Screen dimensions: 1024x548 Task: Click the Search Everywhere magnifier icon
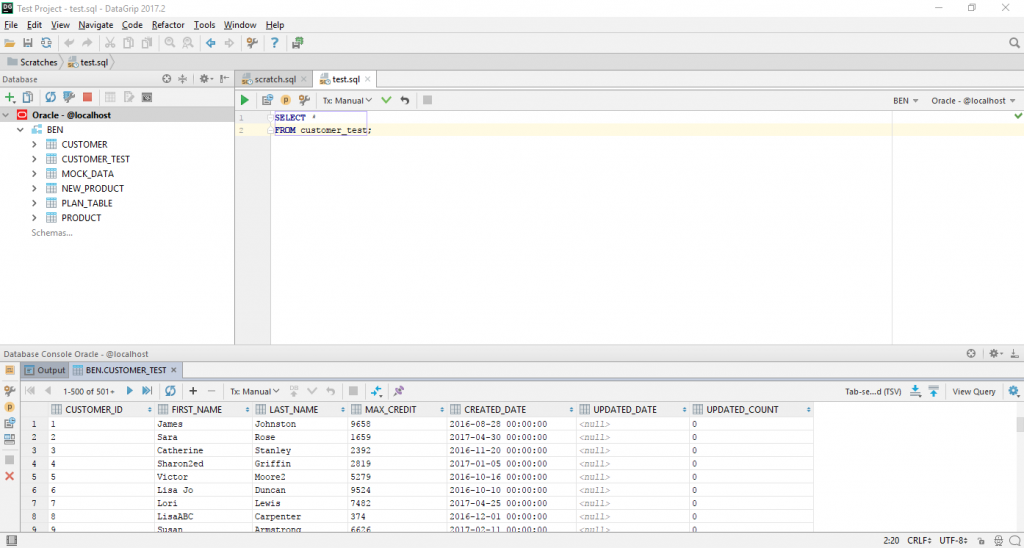pos(1013,43)
